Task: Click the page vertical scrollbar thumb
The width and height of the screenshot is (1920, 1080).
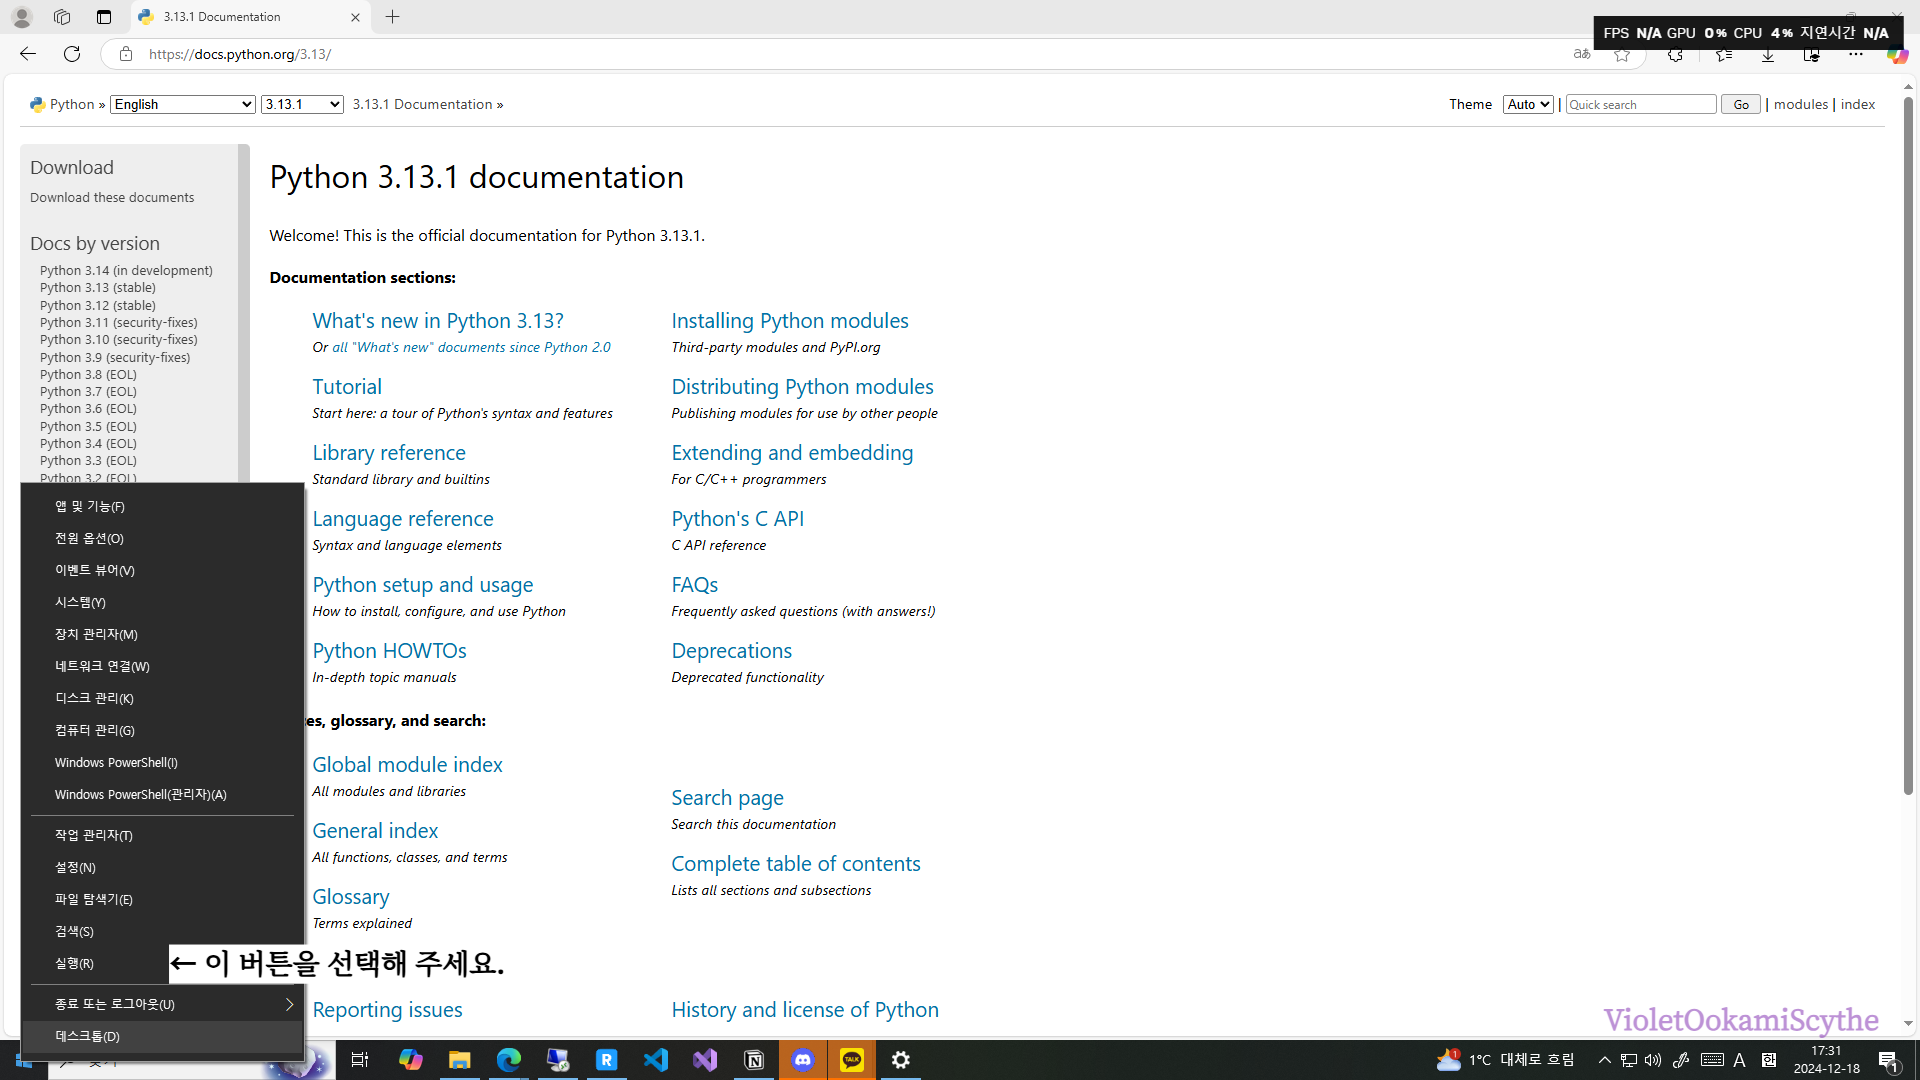Action: (x=1908, y=445)
